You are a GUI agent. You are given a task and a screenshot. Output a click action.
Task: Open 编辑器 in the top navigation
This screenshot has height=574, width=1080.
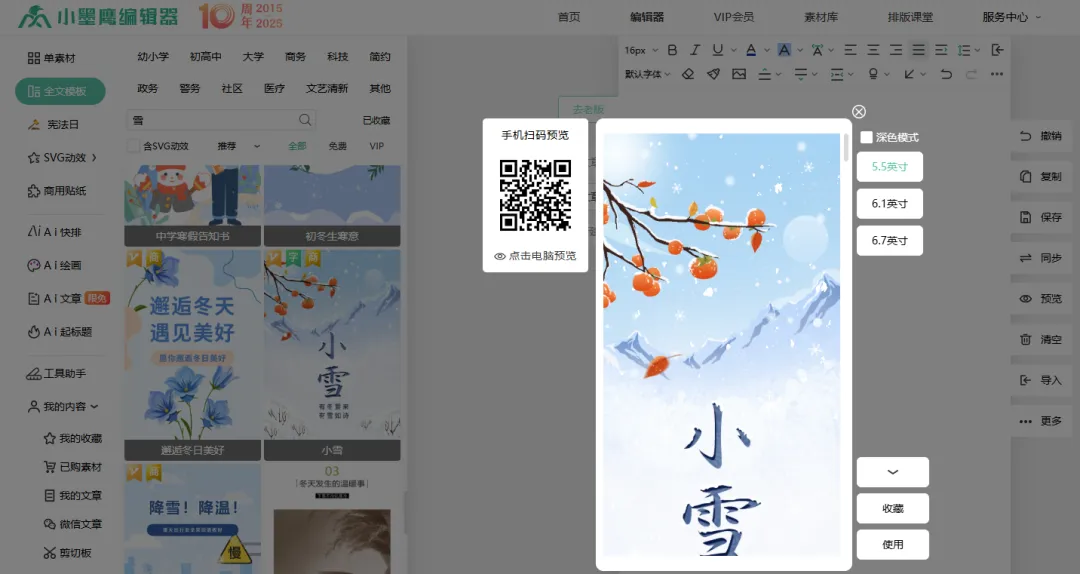pyautogui.click(x=647, y=17)
